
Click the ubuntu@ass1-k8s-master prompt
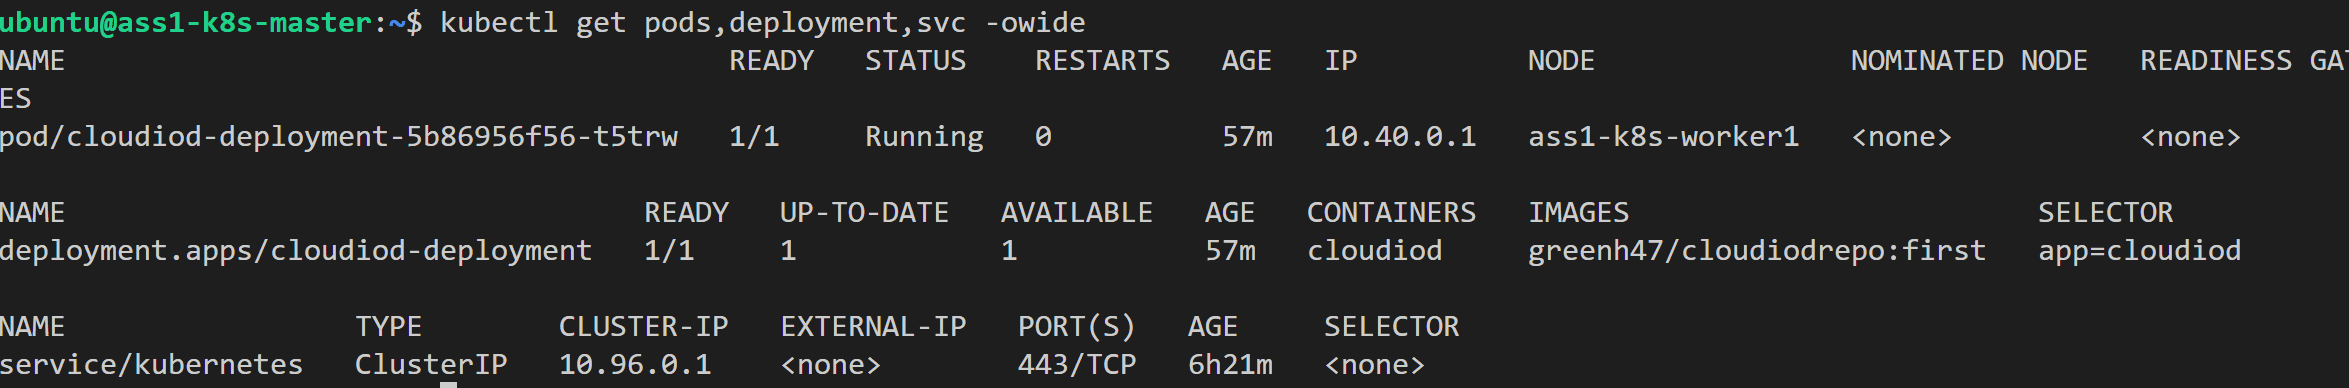[x=186, y=23]
